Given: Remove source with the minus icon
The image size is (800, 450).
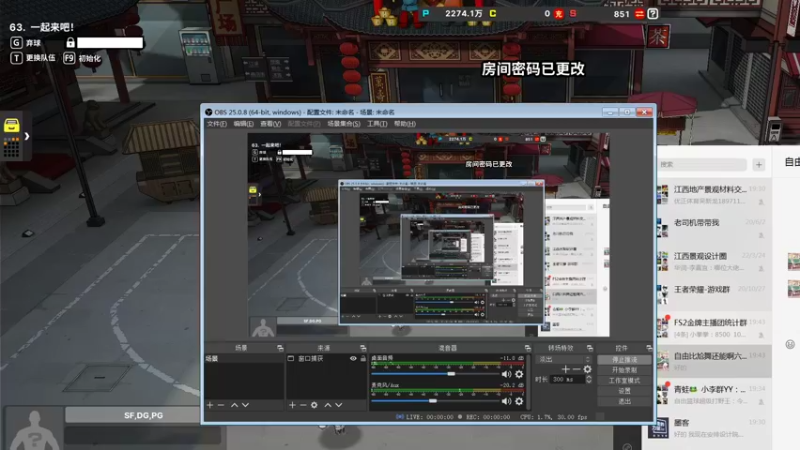Looking at the screenshot, I should (x=303, y=405).
